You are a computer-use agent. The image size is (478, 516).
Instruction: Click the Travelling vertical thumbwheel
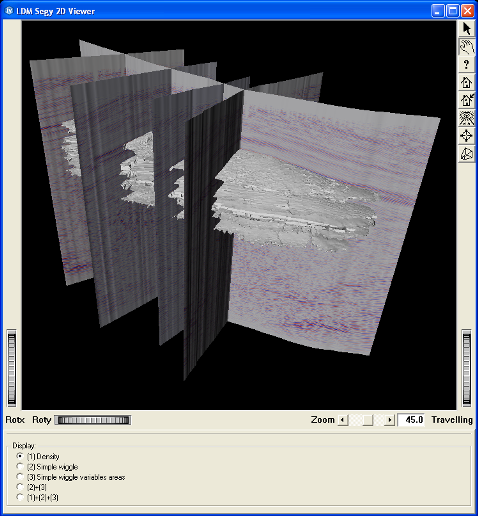click(x=466, y=368)
